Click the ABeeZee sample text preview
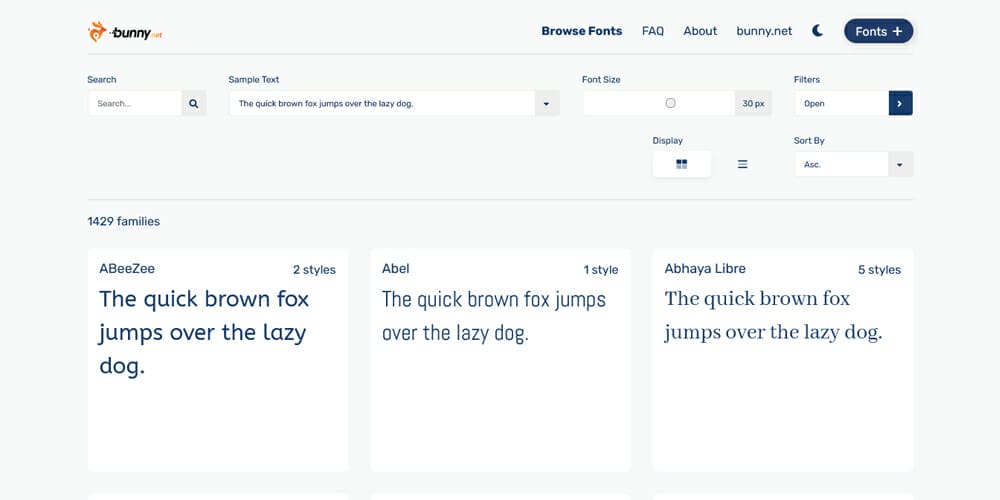The width and height of the screenshot is (1000, 500). (204, 332)
